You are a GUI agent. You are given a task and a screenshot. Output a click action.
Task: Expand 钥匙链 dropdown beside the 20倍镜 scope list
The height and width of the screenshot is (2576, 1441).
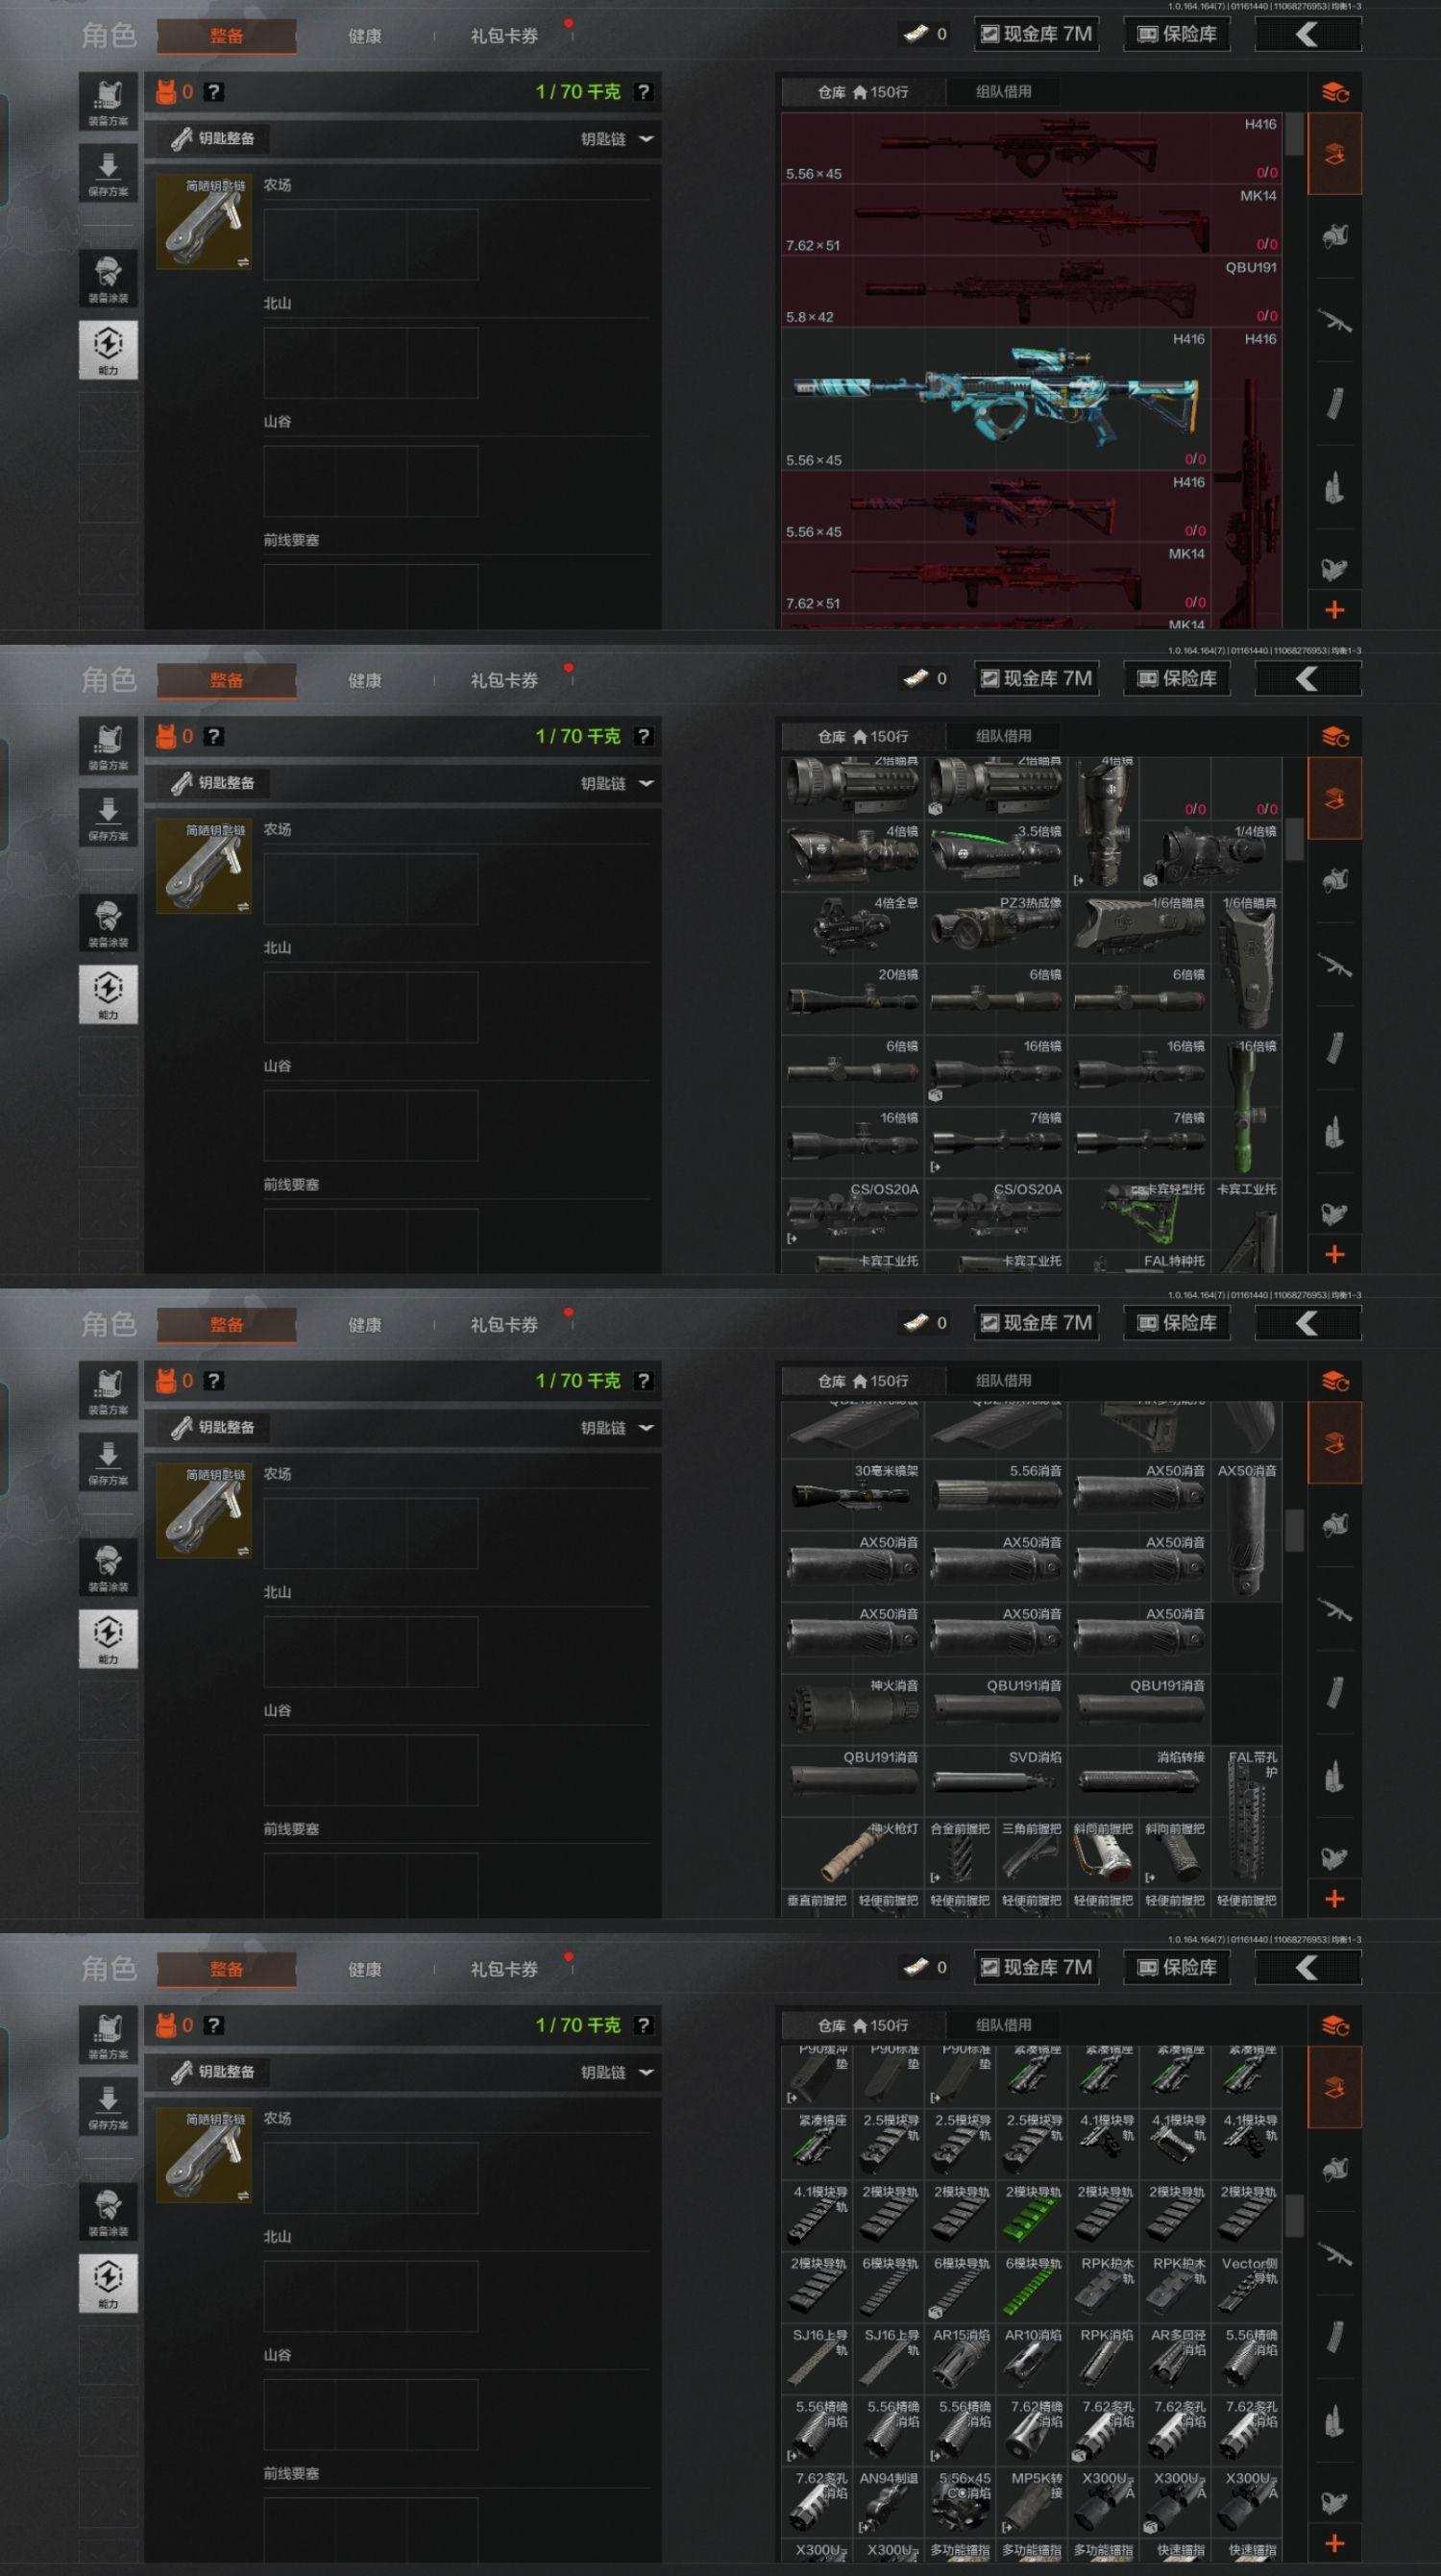tap(617, 783)
